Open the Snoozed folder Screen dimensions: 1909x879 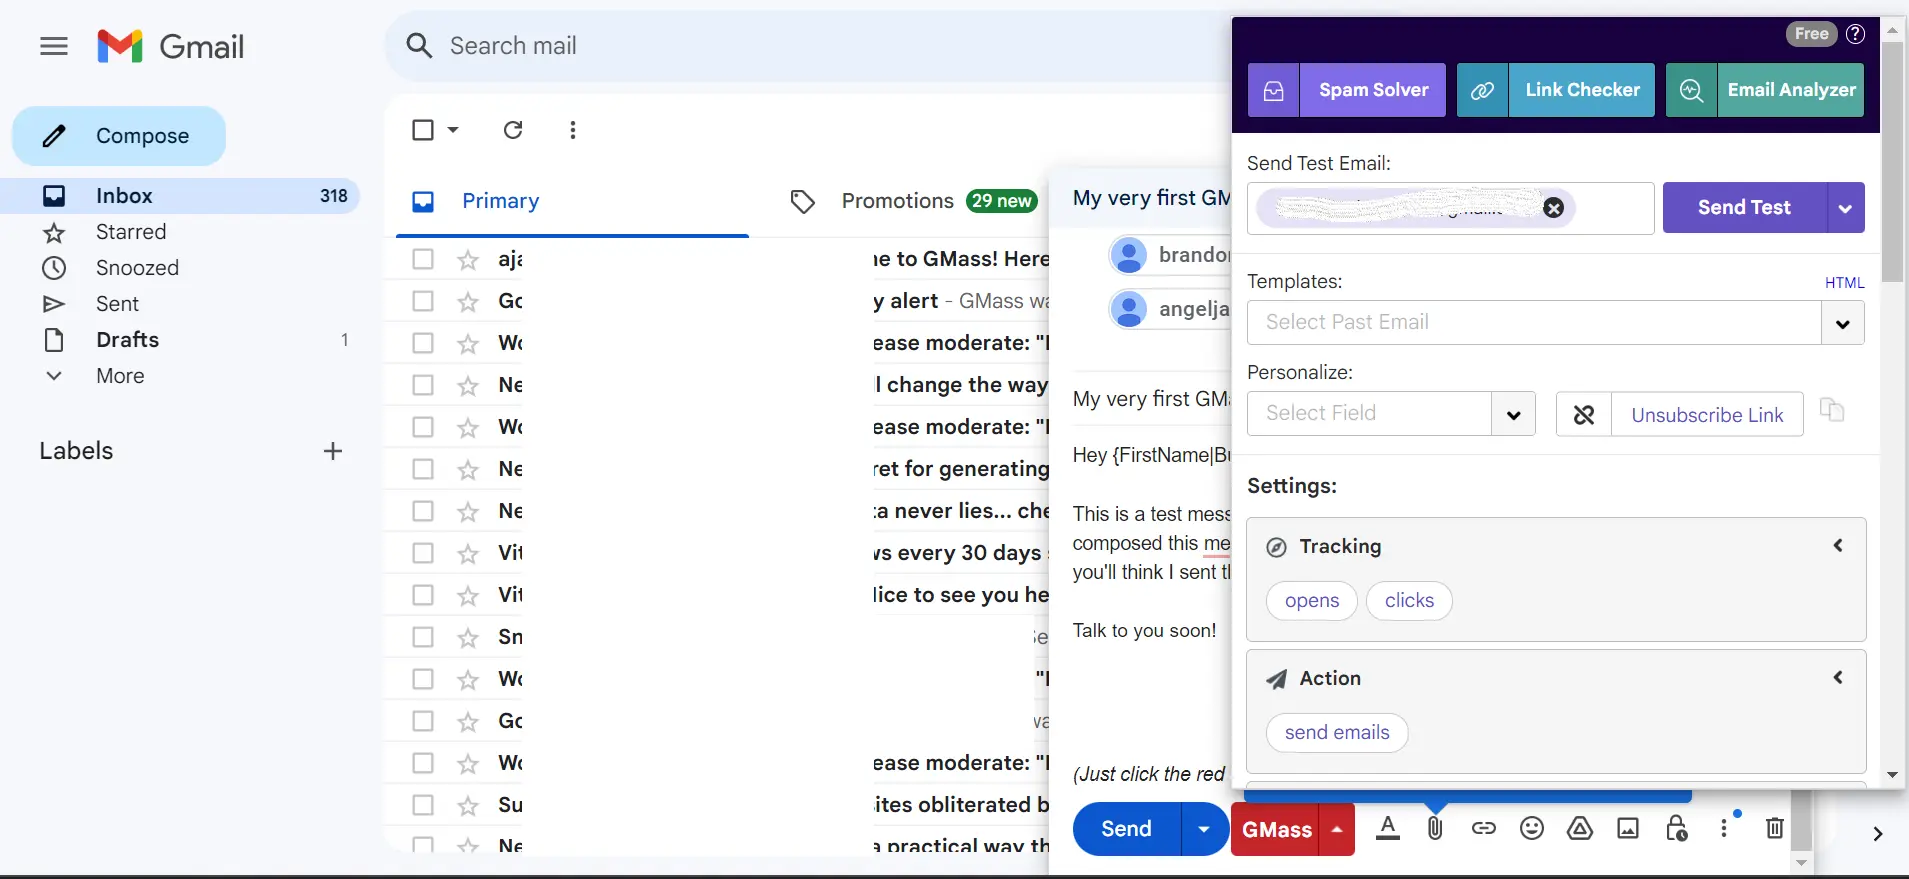click(137, 268)
